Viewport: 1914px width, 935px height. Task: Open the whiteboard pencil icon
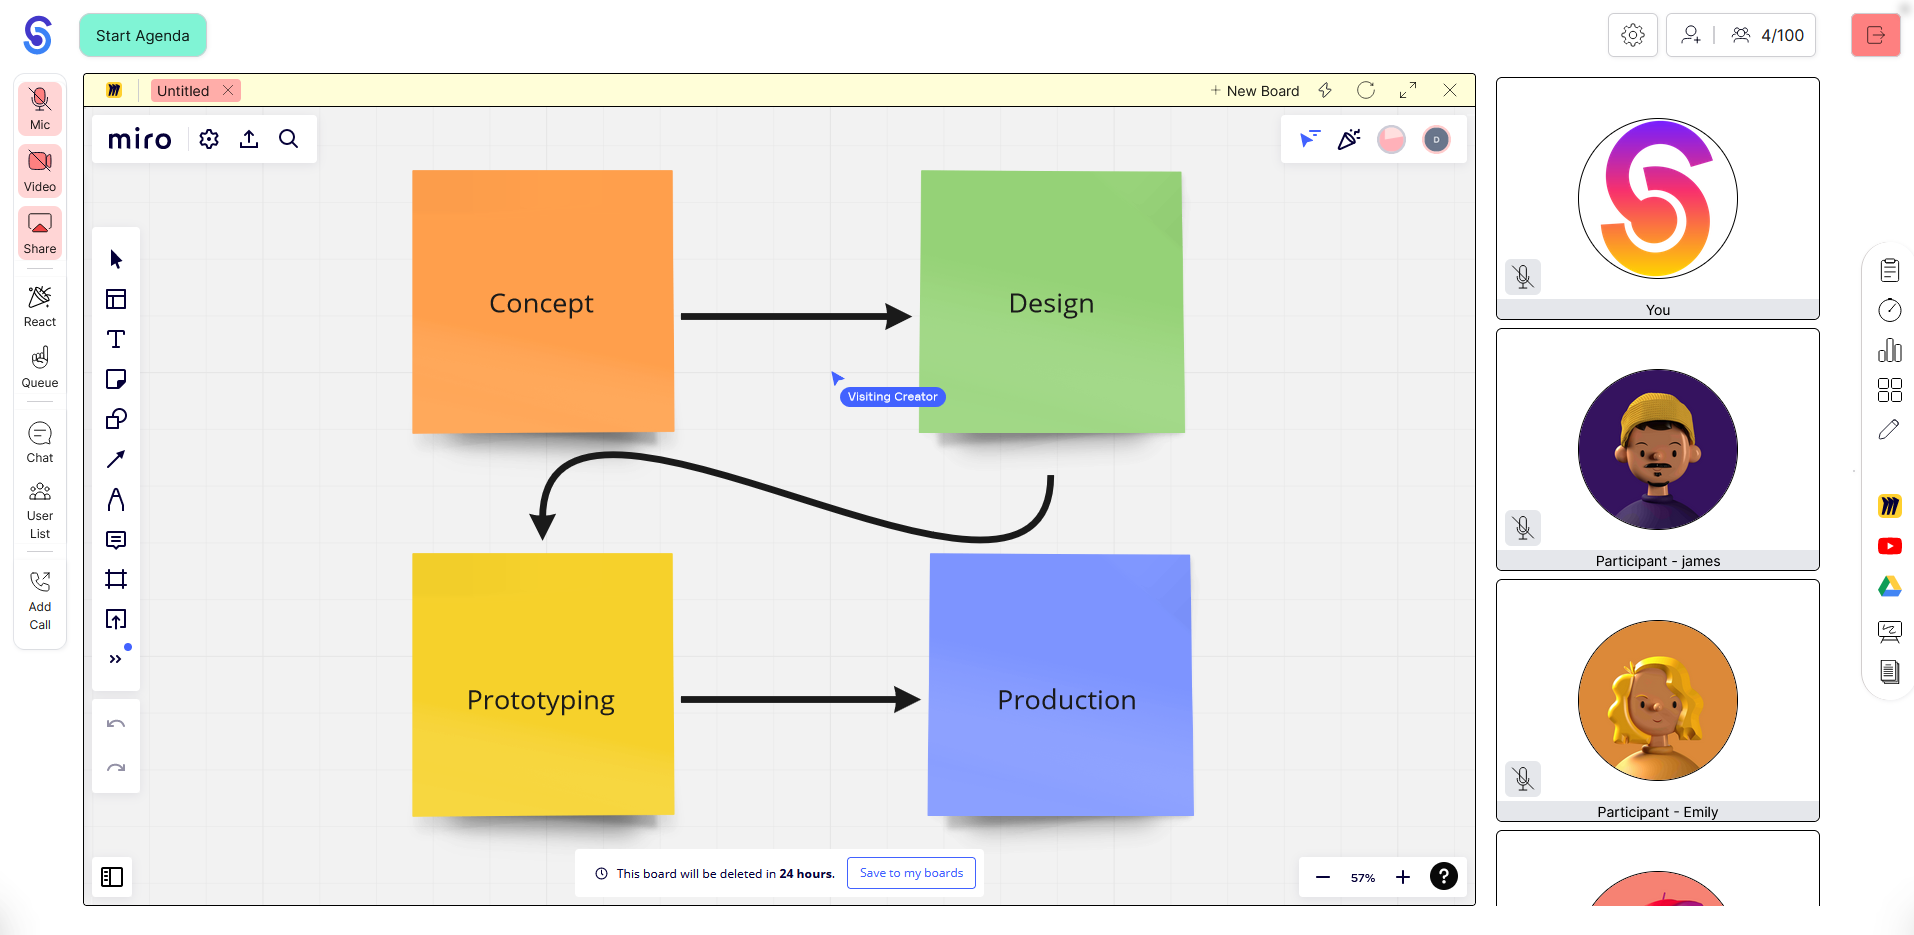coord(1890,430)
